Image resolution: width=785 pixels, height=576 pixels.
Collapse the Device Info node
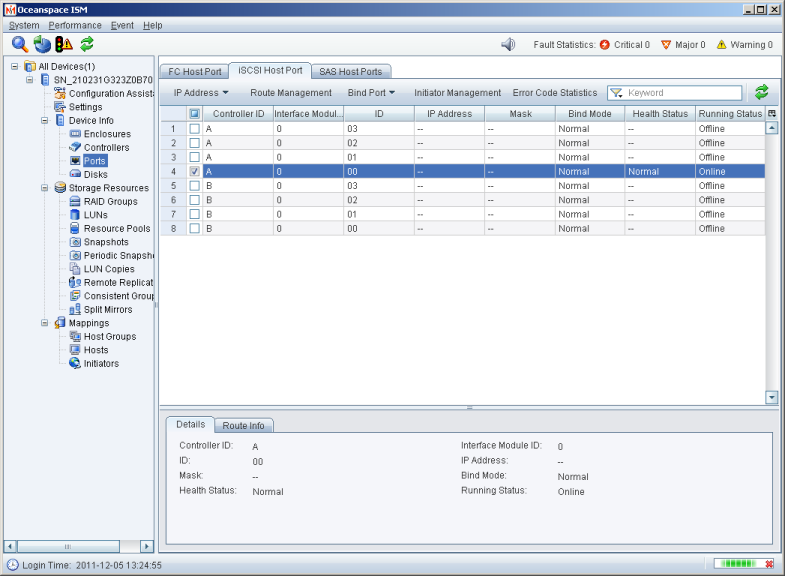pyautogui.click(x=45, y=121)
